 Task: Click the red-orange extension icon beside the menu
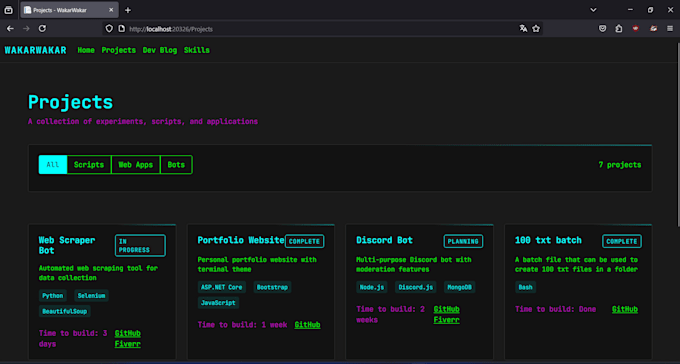653,29
